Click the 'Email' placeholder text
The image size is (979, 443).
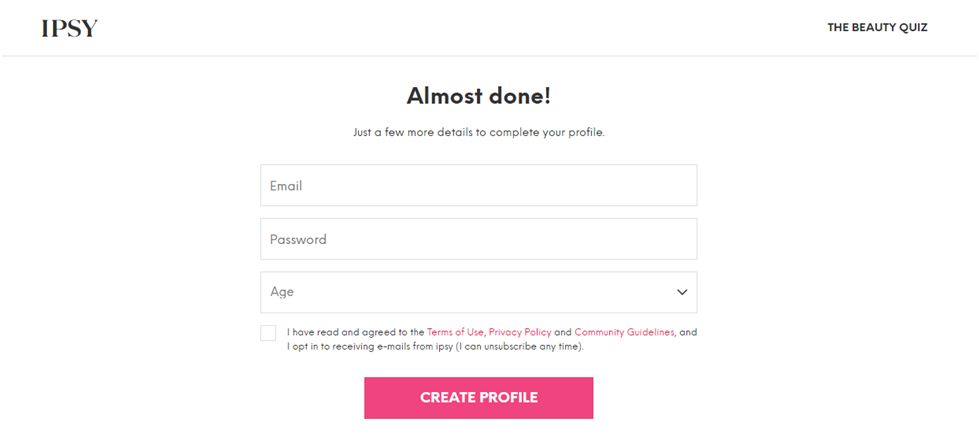286,185
